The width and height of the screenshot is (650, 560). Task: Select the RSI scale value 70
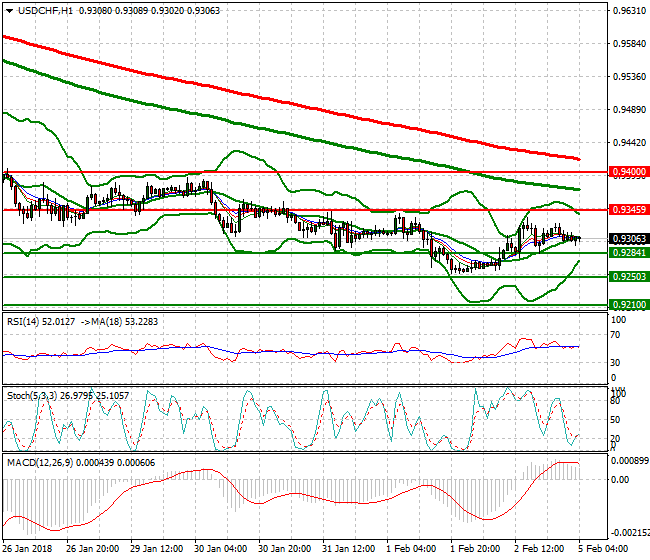(616, 335)
